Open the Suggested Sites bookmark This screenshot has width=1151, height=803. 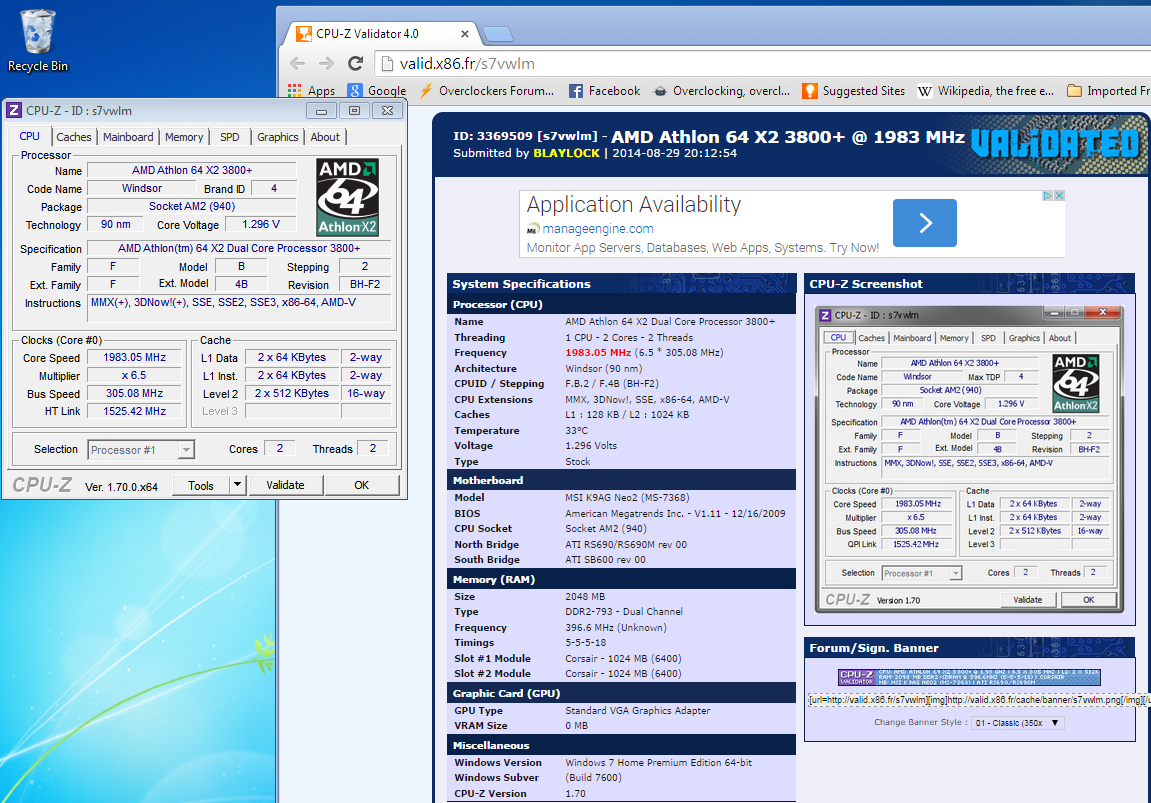click(854, 91)
